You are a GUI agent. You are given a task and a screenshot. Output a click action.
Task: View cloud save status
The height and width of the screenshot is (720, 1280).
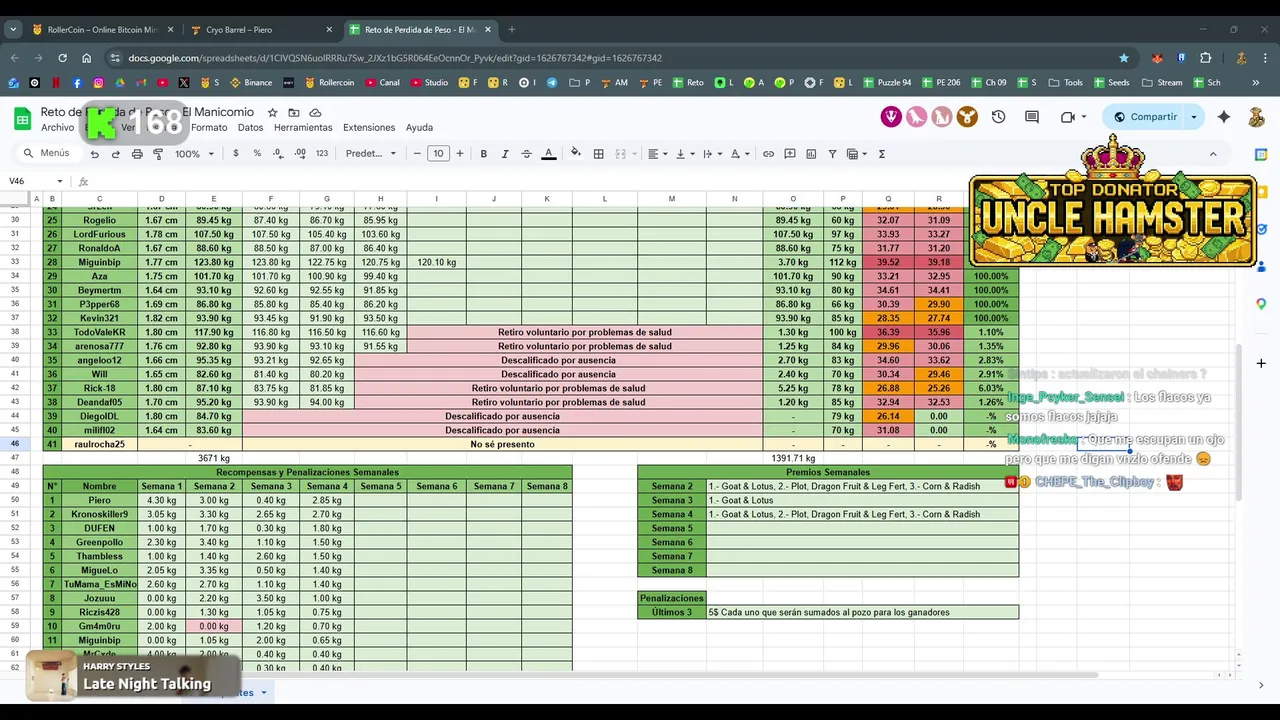click(x=315, y=113)
